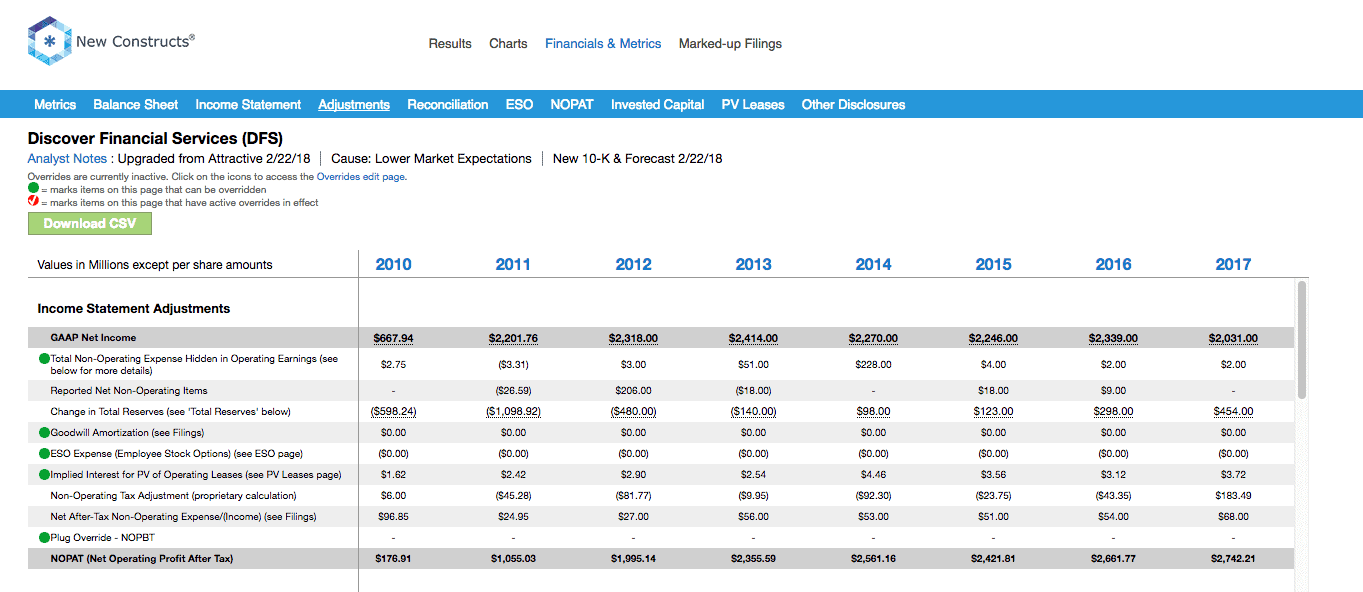This screenshot has height=592, width=1363.
Task: Click Change in Total Reserves value $98.00
Action: (873, 412)
